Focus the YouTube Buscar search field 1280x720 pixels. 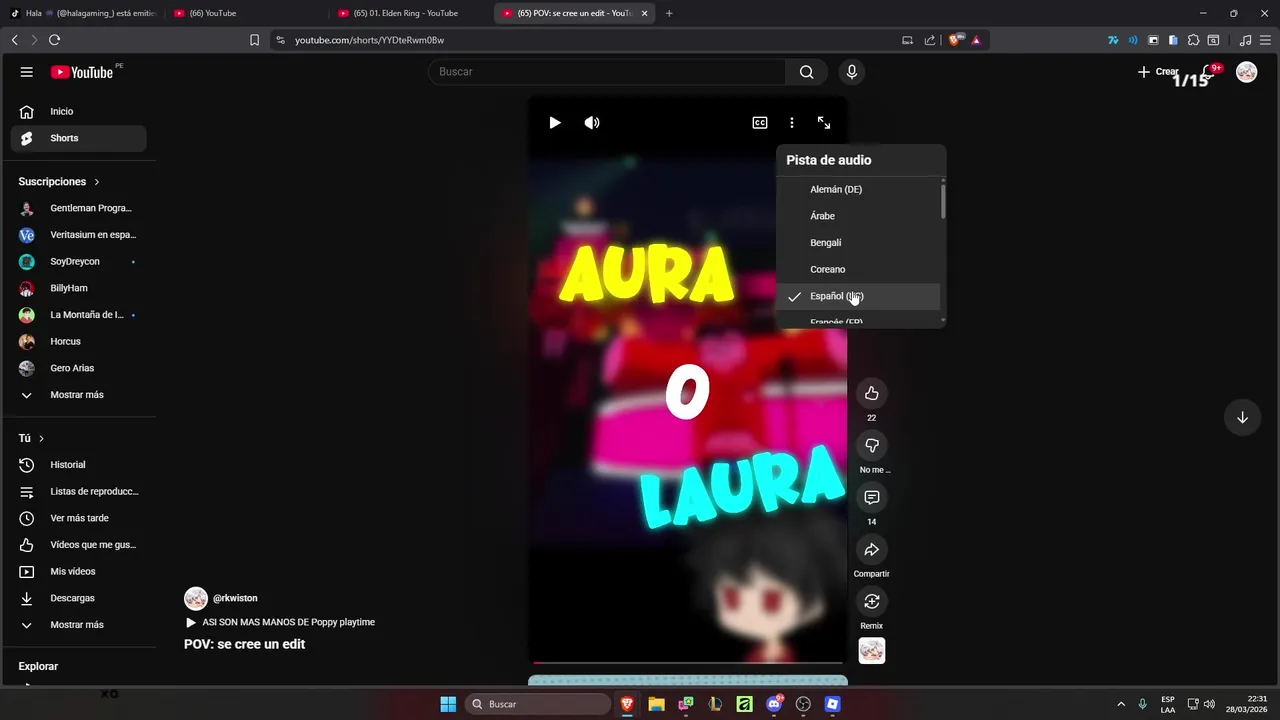click(x=608, y=72)
